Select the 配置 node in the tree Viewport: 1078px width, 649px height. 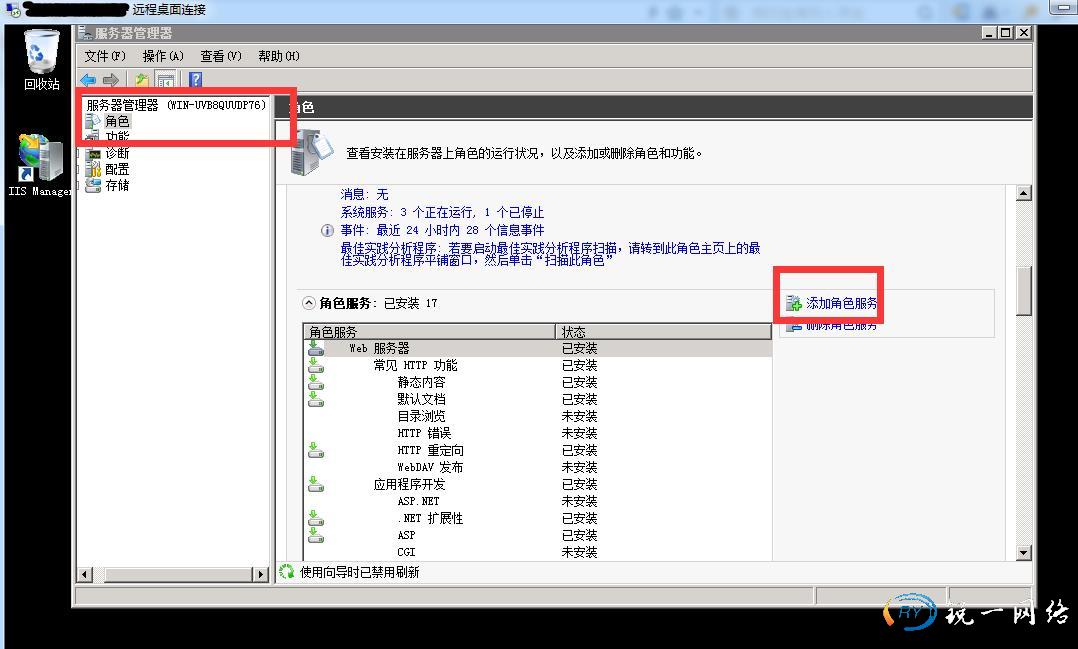coord(117,169)
